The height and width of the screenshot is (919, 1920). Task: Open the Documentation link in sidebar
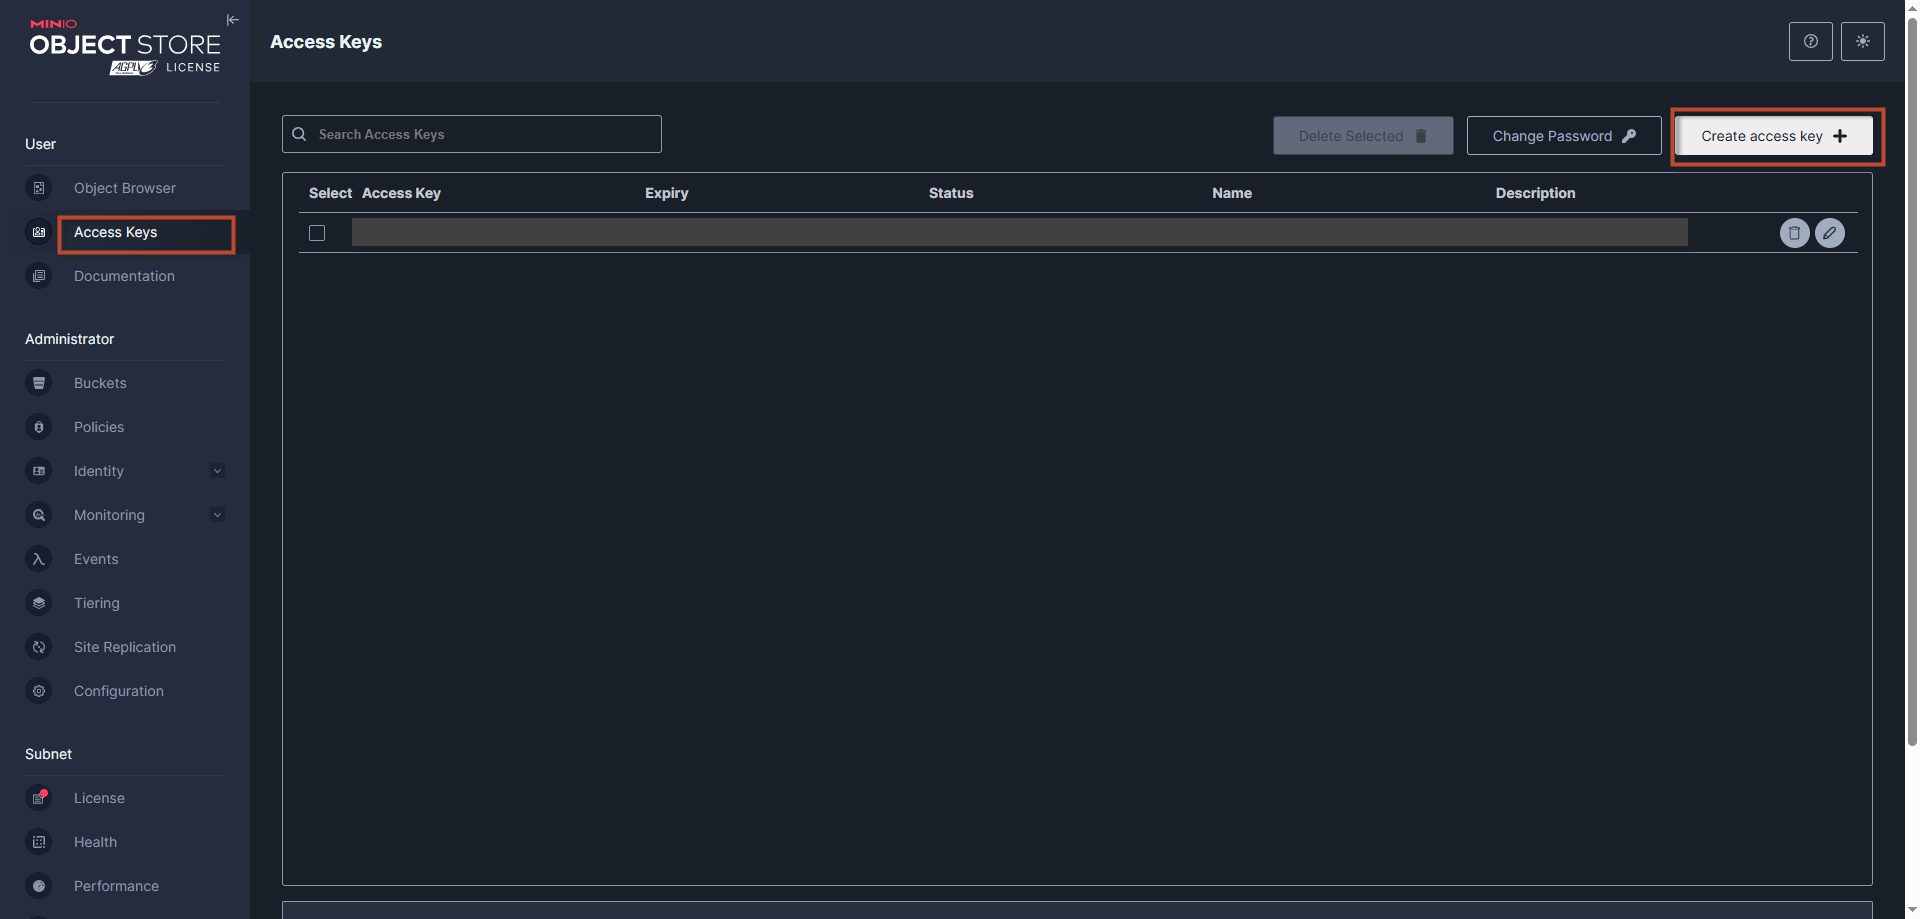[124, 276]
